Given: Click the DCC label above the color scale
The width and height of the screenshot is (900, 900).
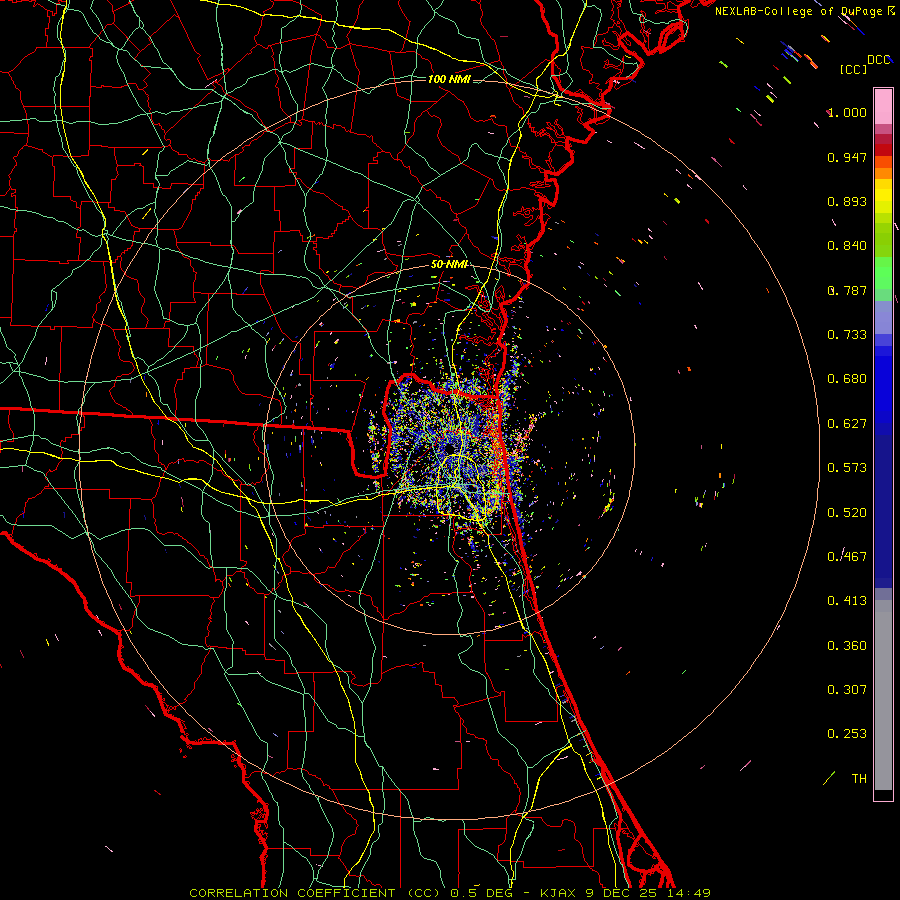Looking at the screenshot, I should pyautogui.click(x=878, y=60).
